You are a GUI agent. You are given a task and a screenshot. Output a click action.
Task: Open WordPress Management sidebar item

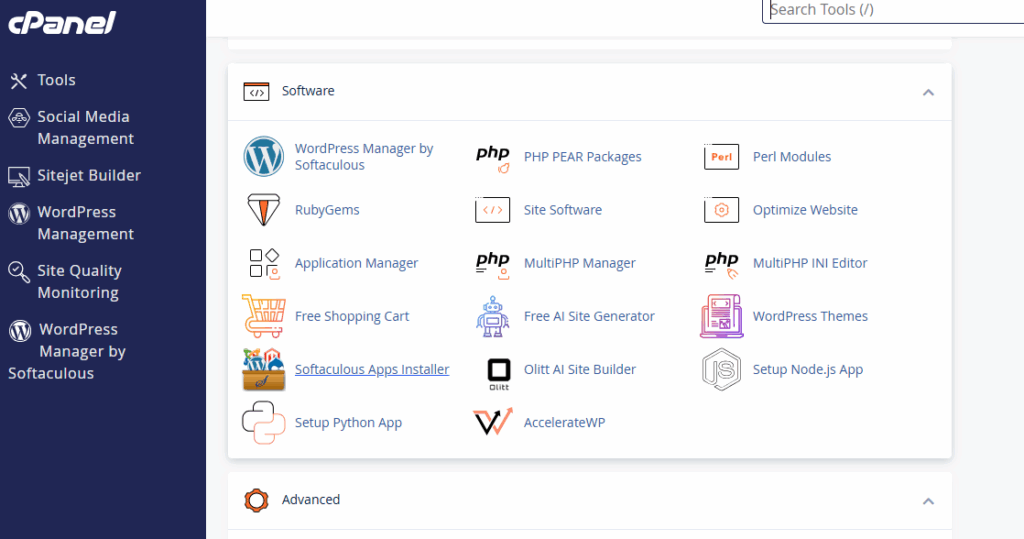coord(86,223)
